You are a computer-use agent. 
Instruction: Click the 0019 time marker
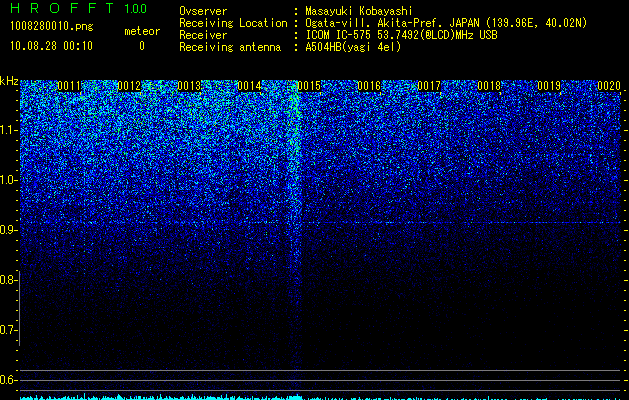tap(549, 86)
